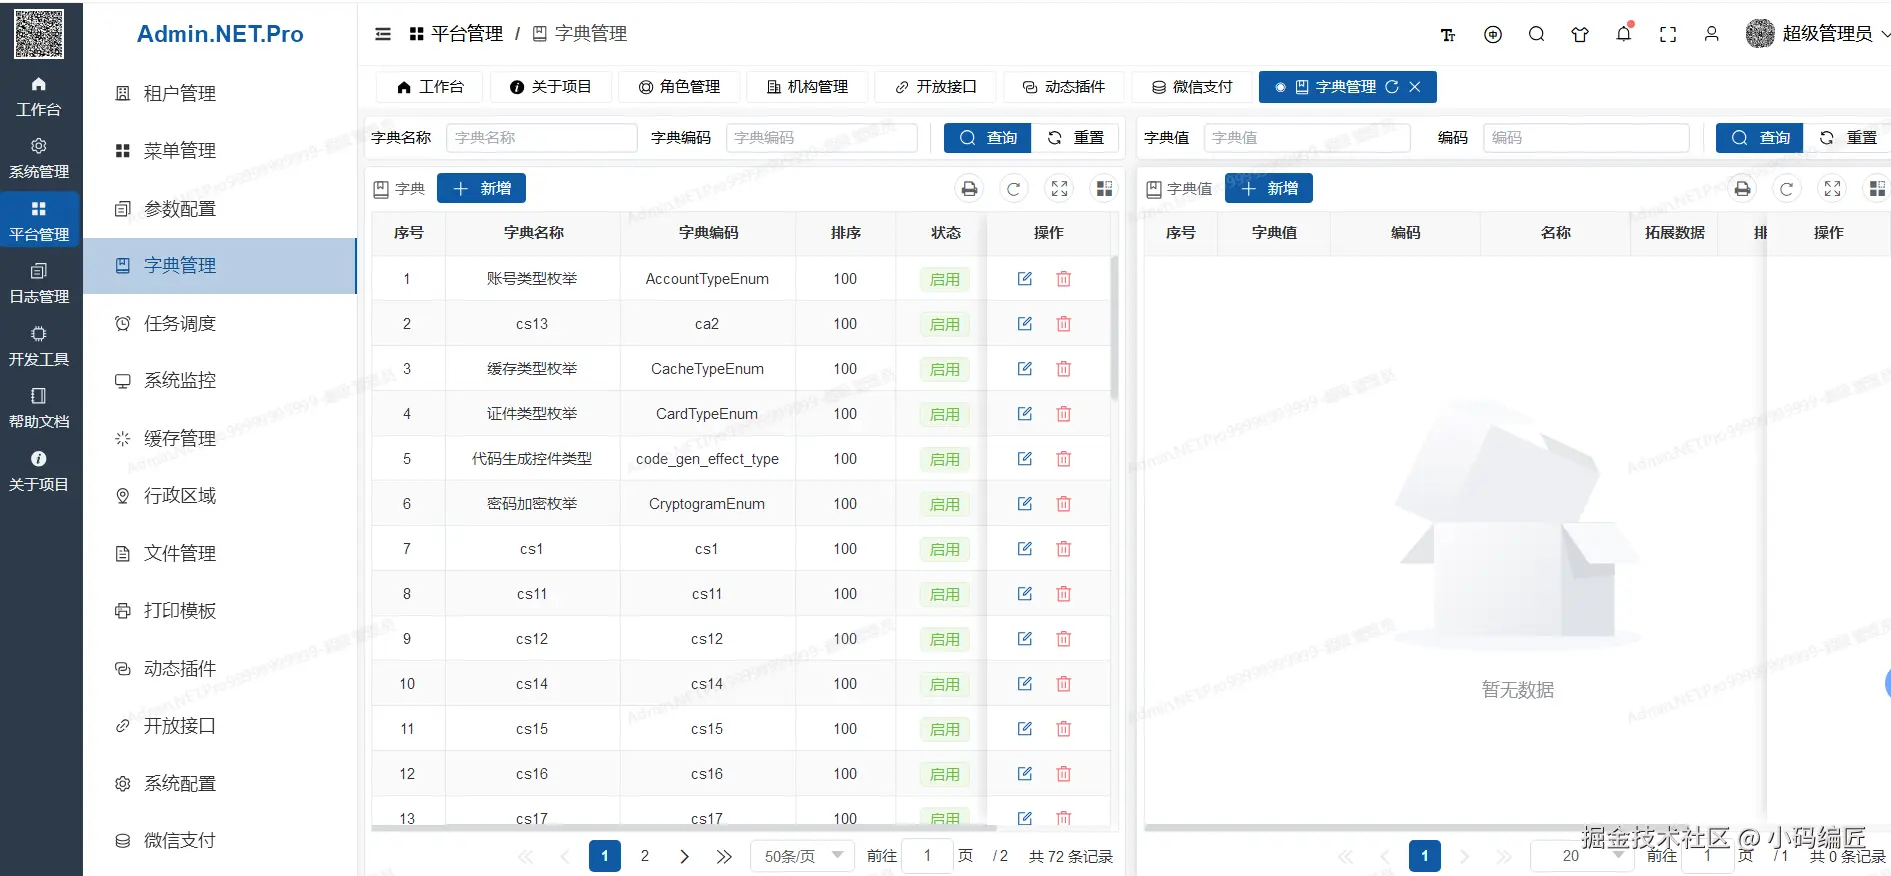Expand the 超级管理员 user dropdown
1891x876 pixels.
tap(1818, 34)
